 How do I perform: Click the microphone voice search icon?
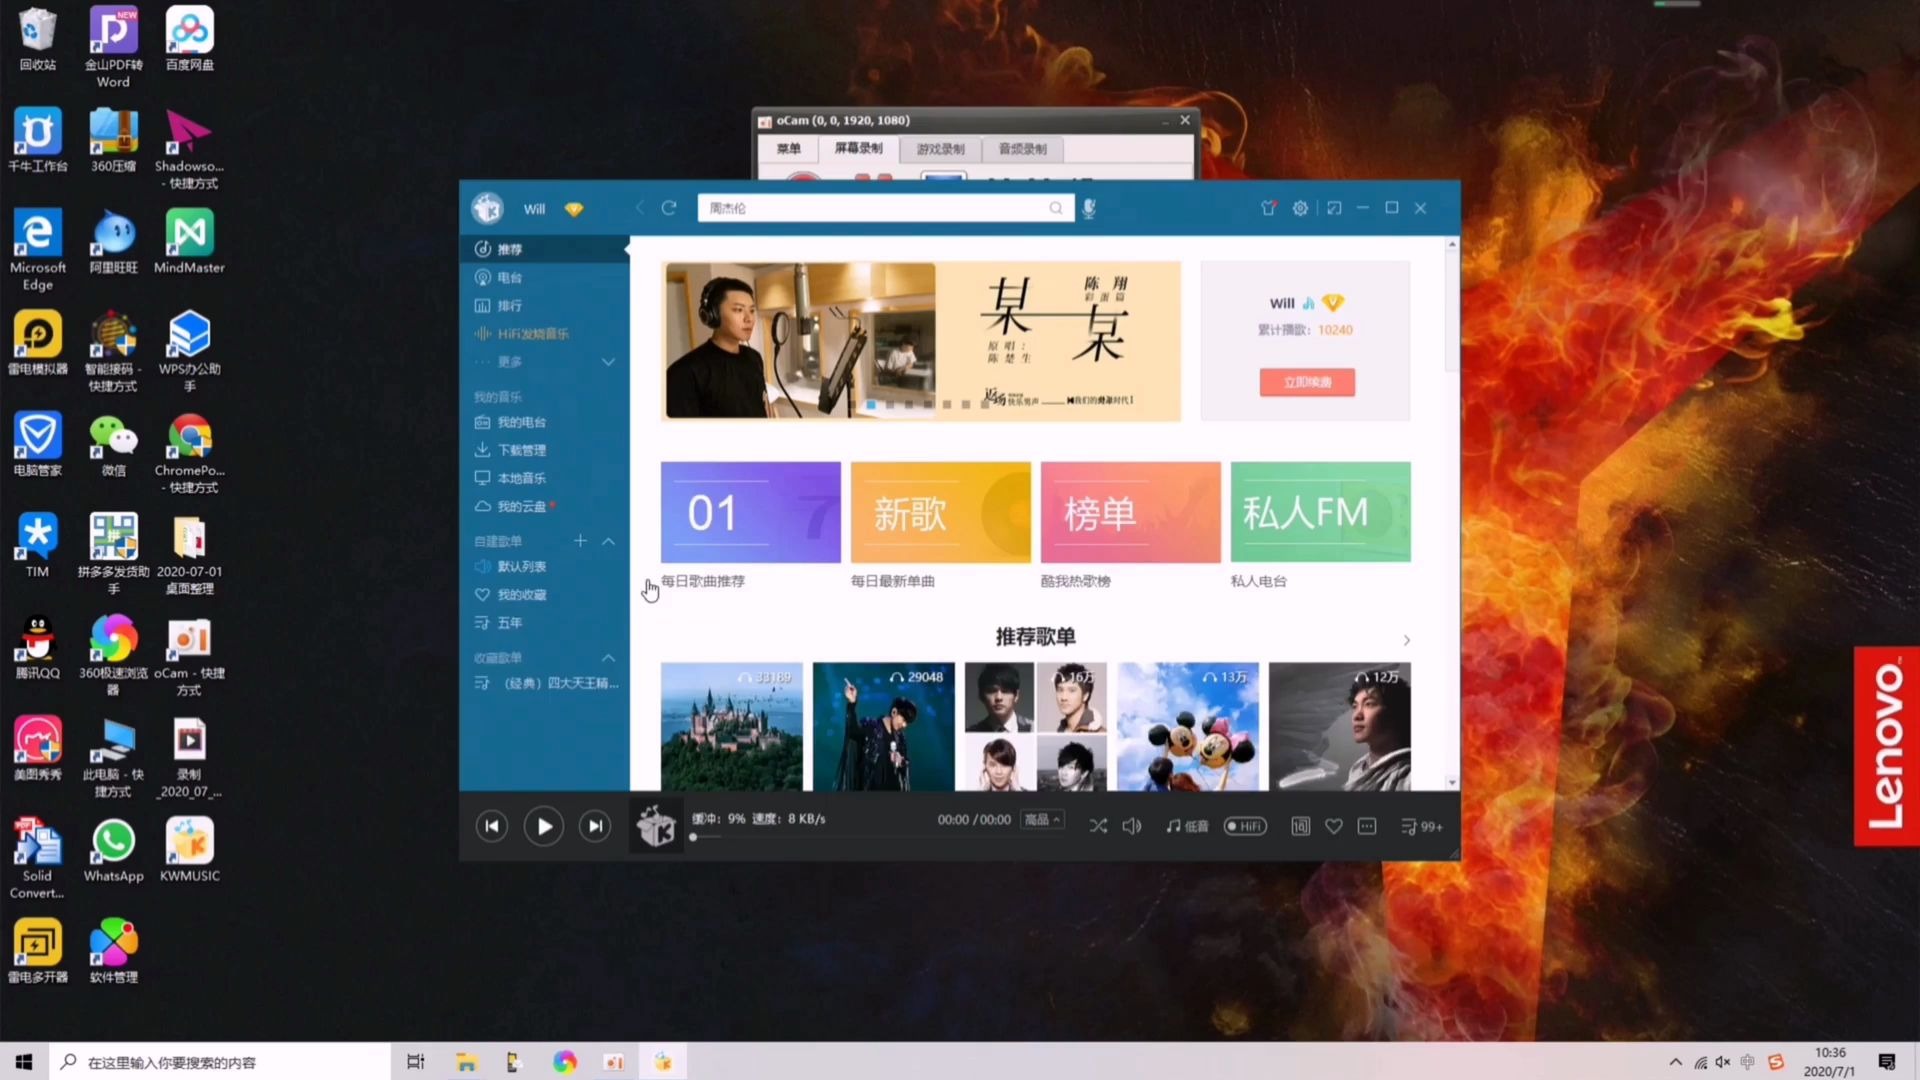pyautogui.click(x=1088, y=207)
